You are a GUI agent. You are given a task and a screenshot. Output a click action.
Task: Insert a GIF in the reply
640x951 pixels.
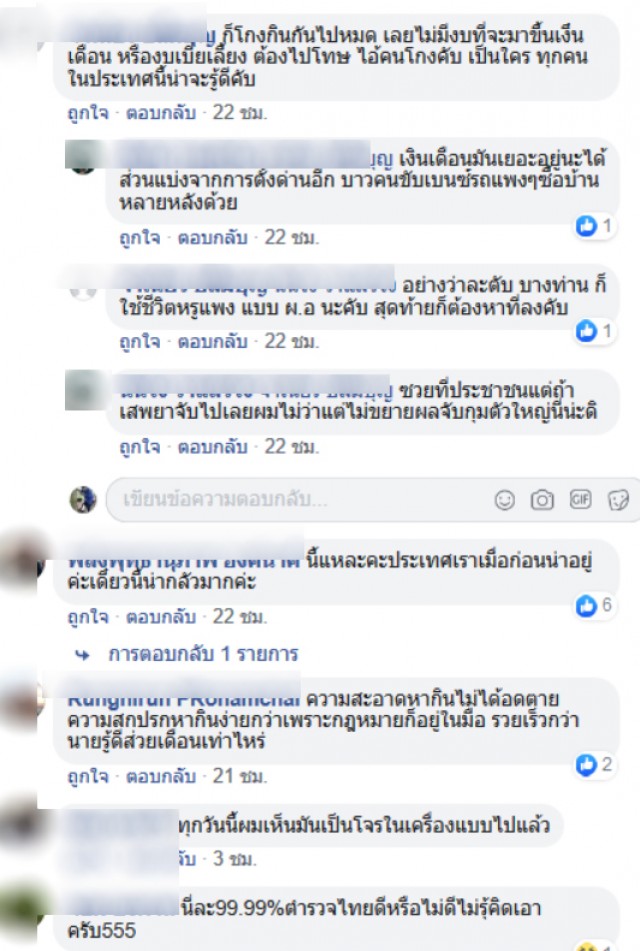tap(581, 499)
